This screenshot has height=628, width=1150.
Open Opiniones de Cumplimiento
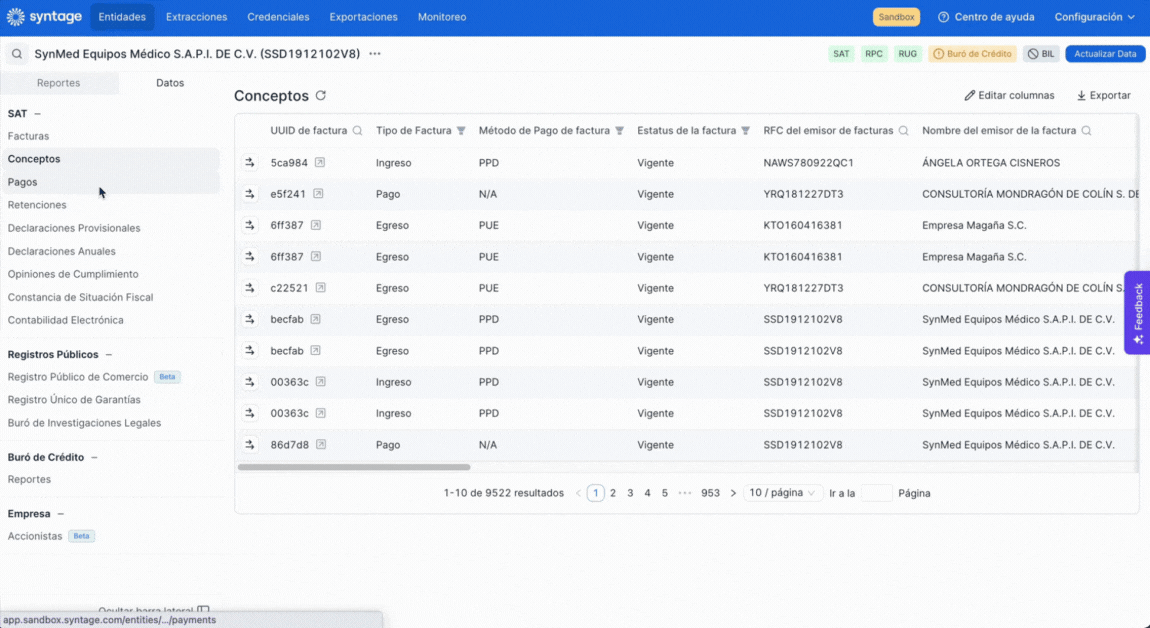coord(73,274)
